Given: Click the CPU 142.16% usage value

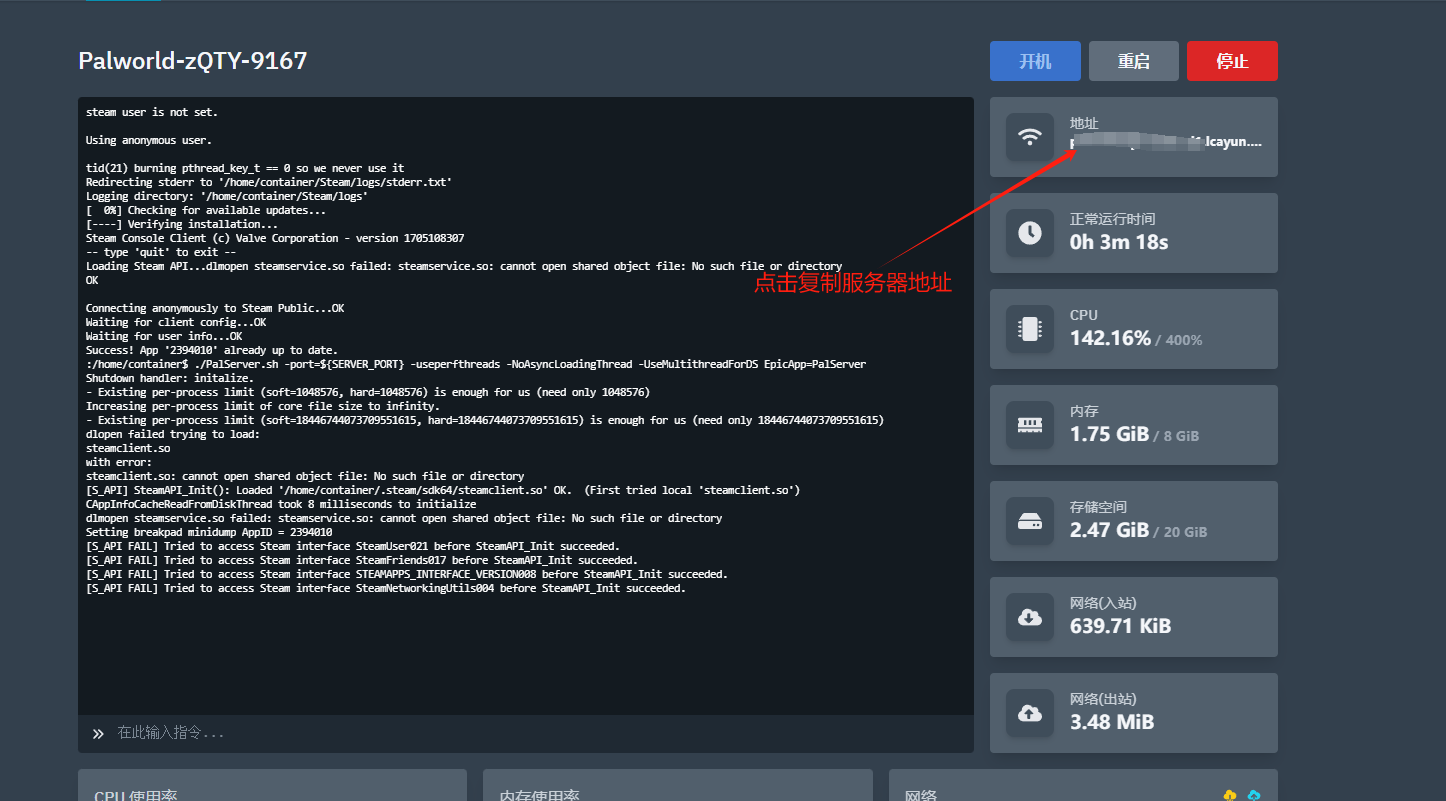Looking at the screenshot, I should pos(1110,338).
